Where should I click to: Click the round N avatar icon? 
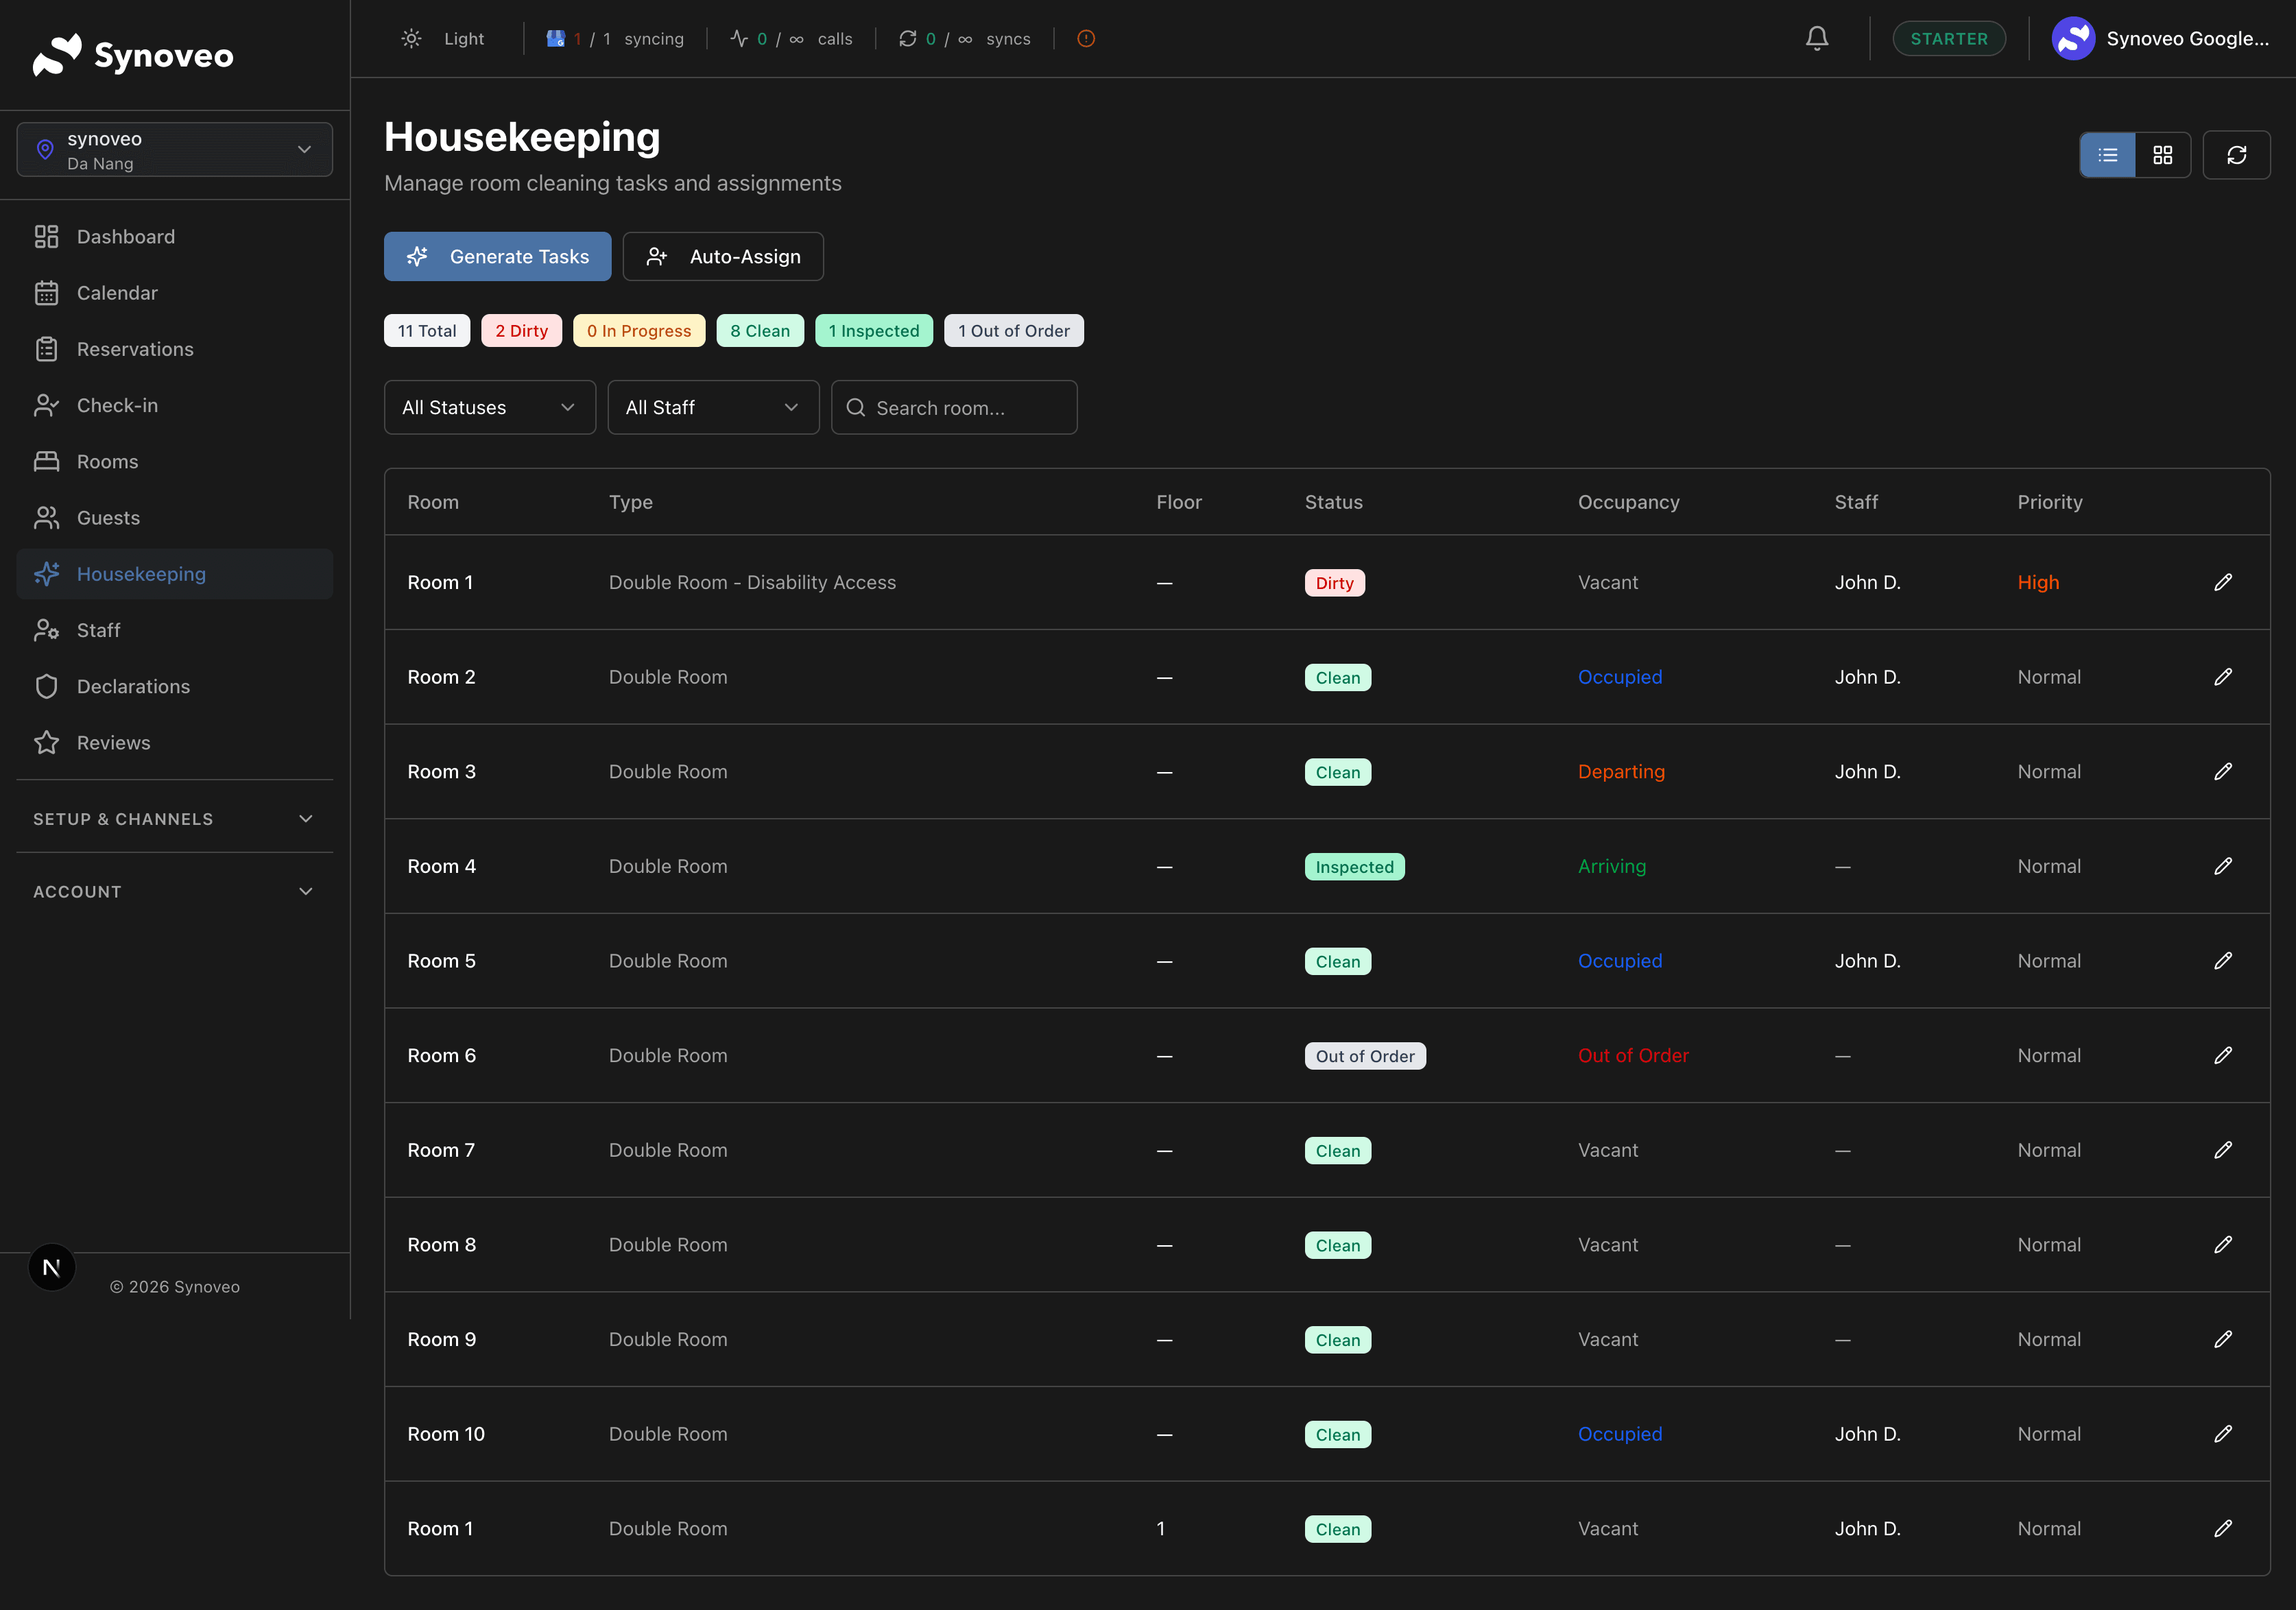[52, 1267]
